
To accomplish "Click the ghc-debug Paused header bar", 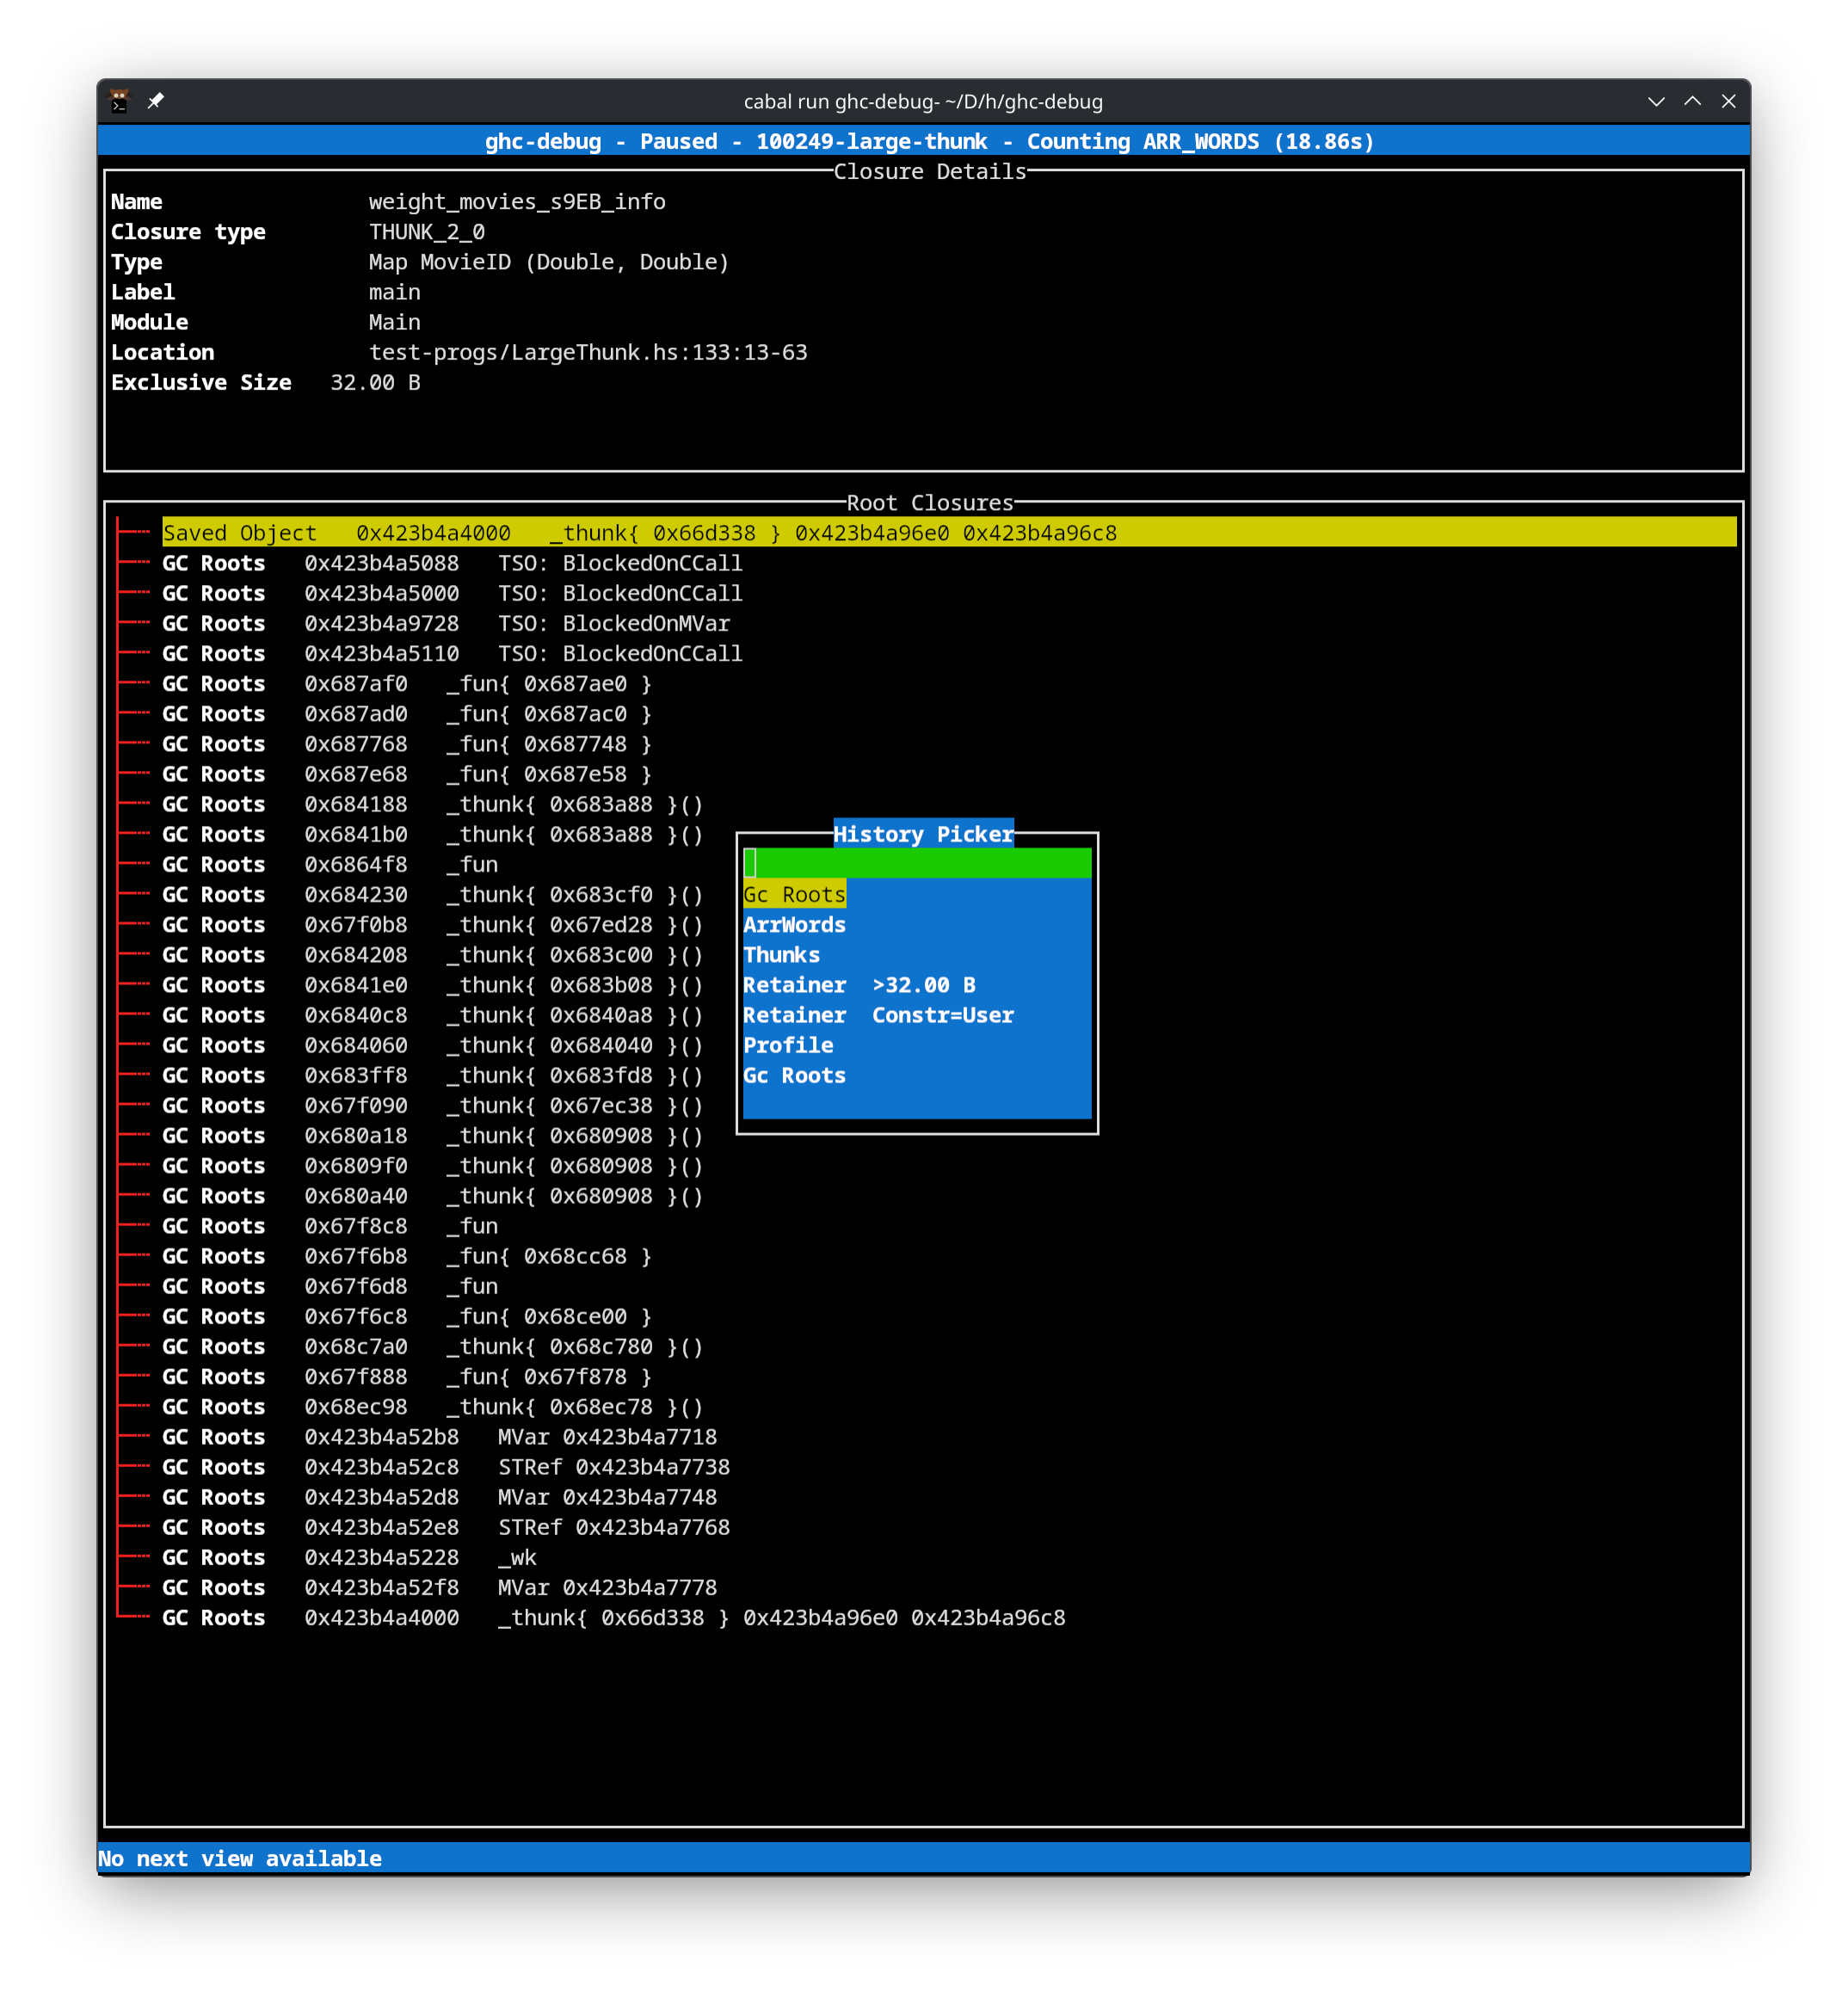I will pyautogui.click(x=924, y=141).
